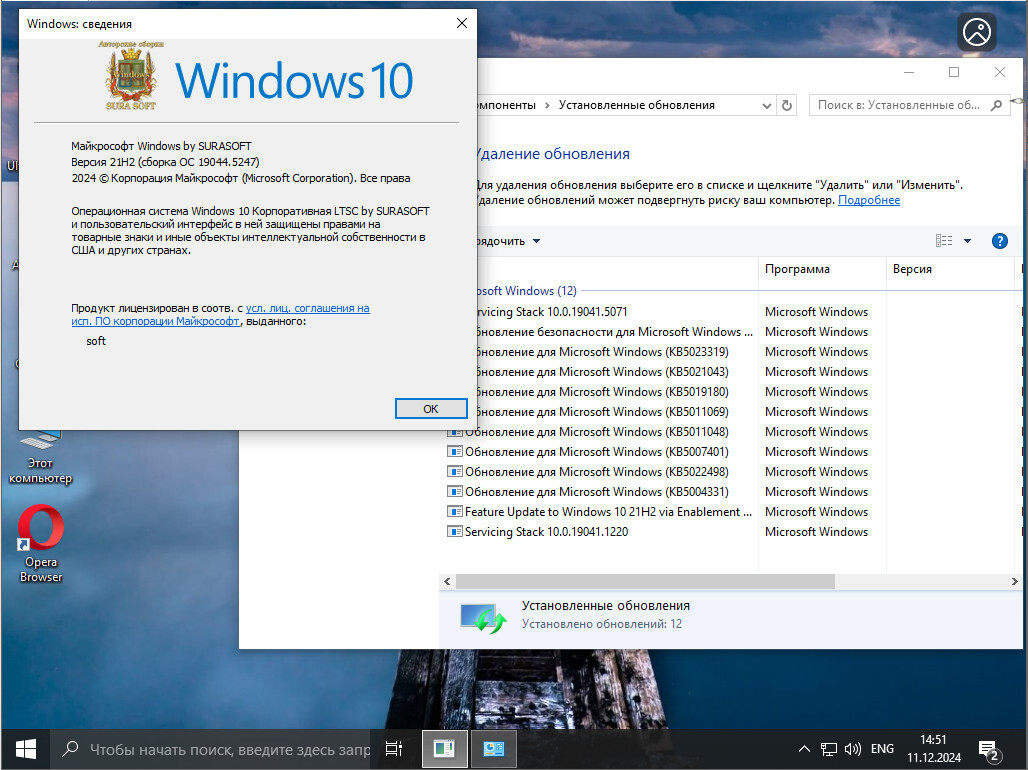Open the network tray icon

(x=829, y=749)
